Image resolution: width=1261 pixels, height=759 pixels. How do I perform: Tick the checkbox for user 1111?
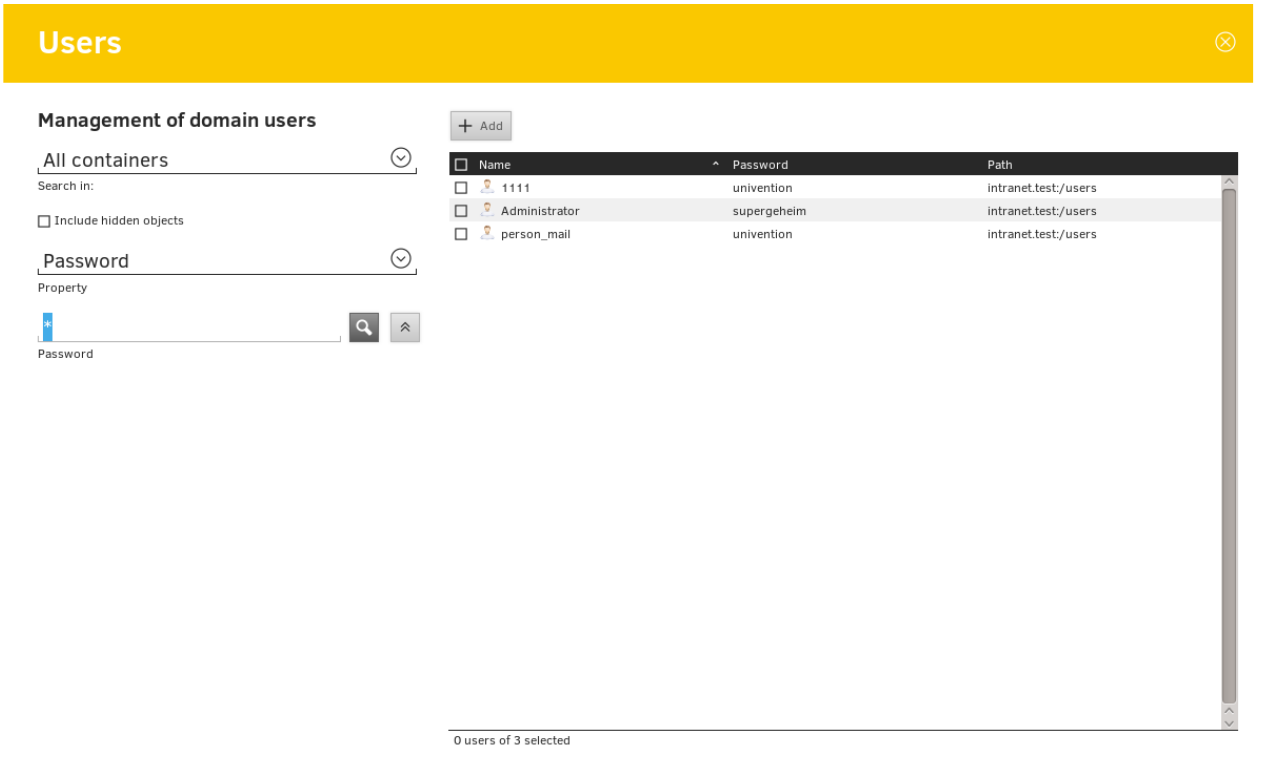point(461,188)
